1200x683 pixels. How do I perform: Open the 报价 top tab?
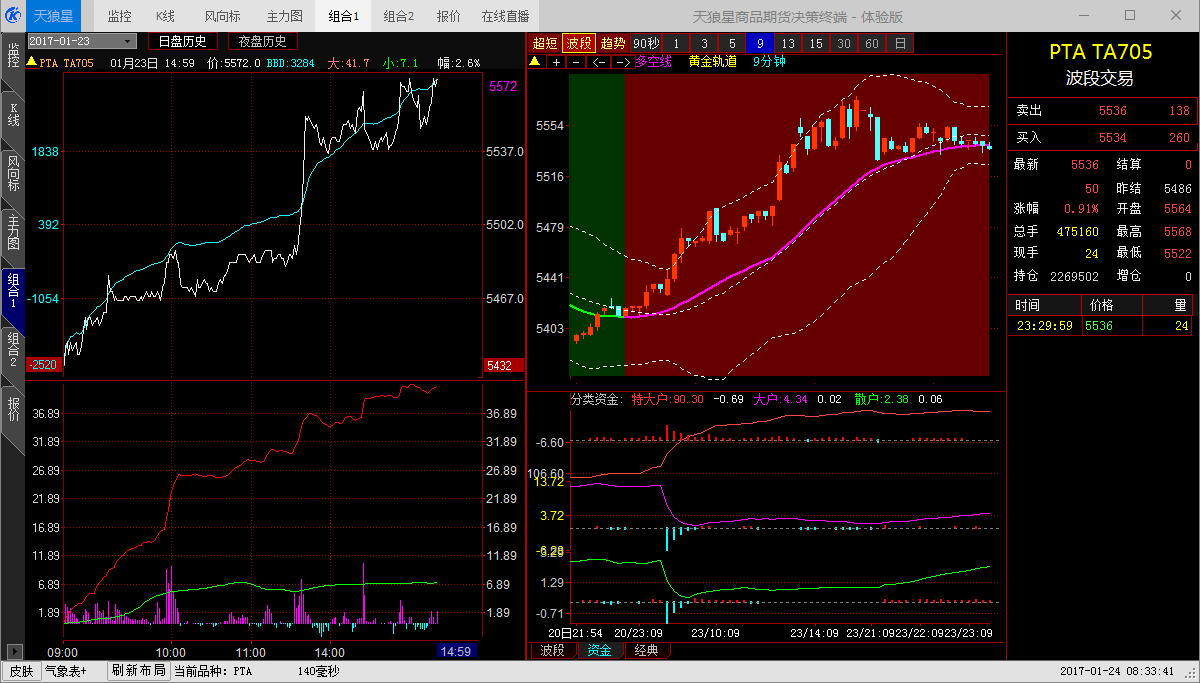[x=449, y=16]
